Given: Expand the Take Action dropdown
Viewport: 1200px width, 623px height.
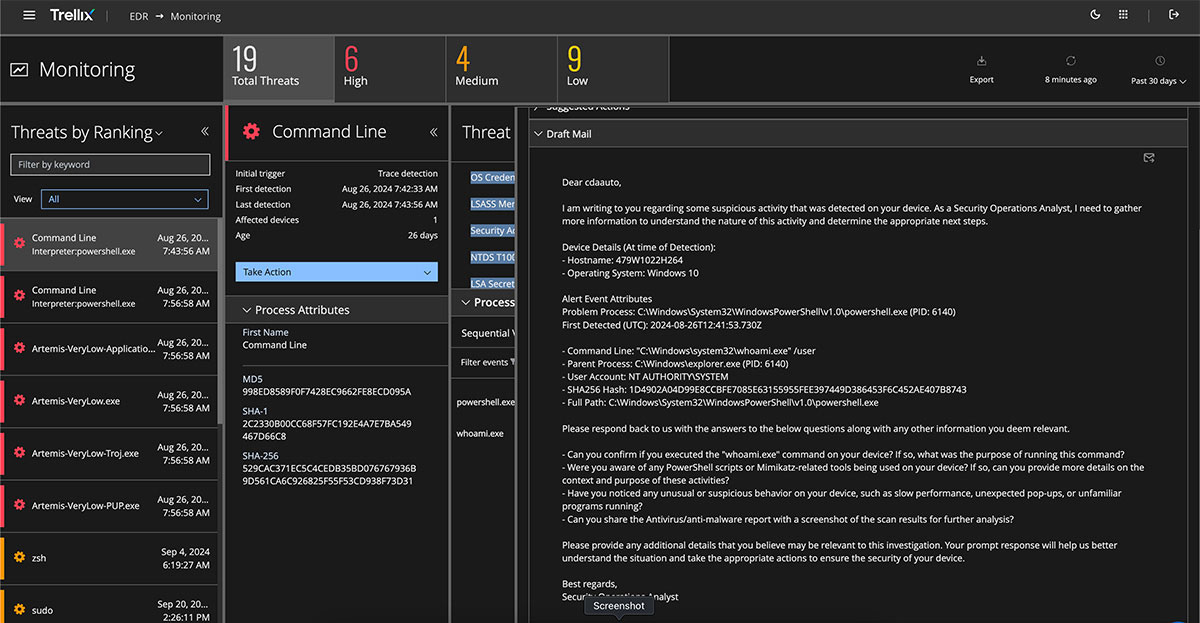Looking at the screenshot, I should [336, 272].
